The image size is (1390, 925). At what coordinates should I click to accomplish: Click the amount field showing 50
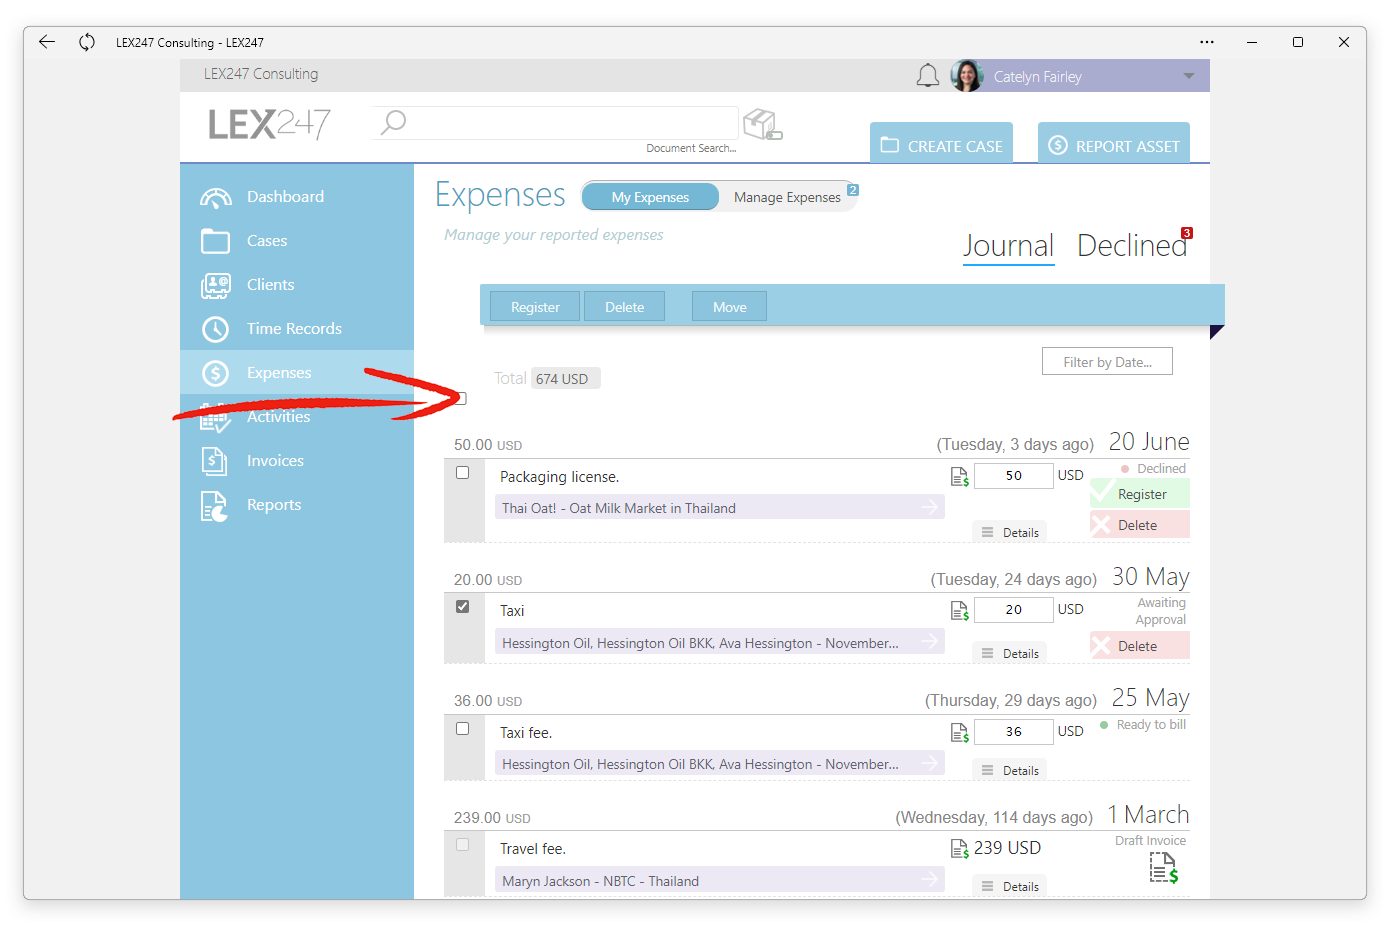[x=1014, y=476]
